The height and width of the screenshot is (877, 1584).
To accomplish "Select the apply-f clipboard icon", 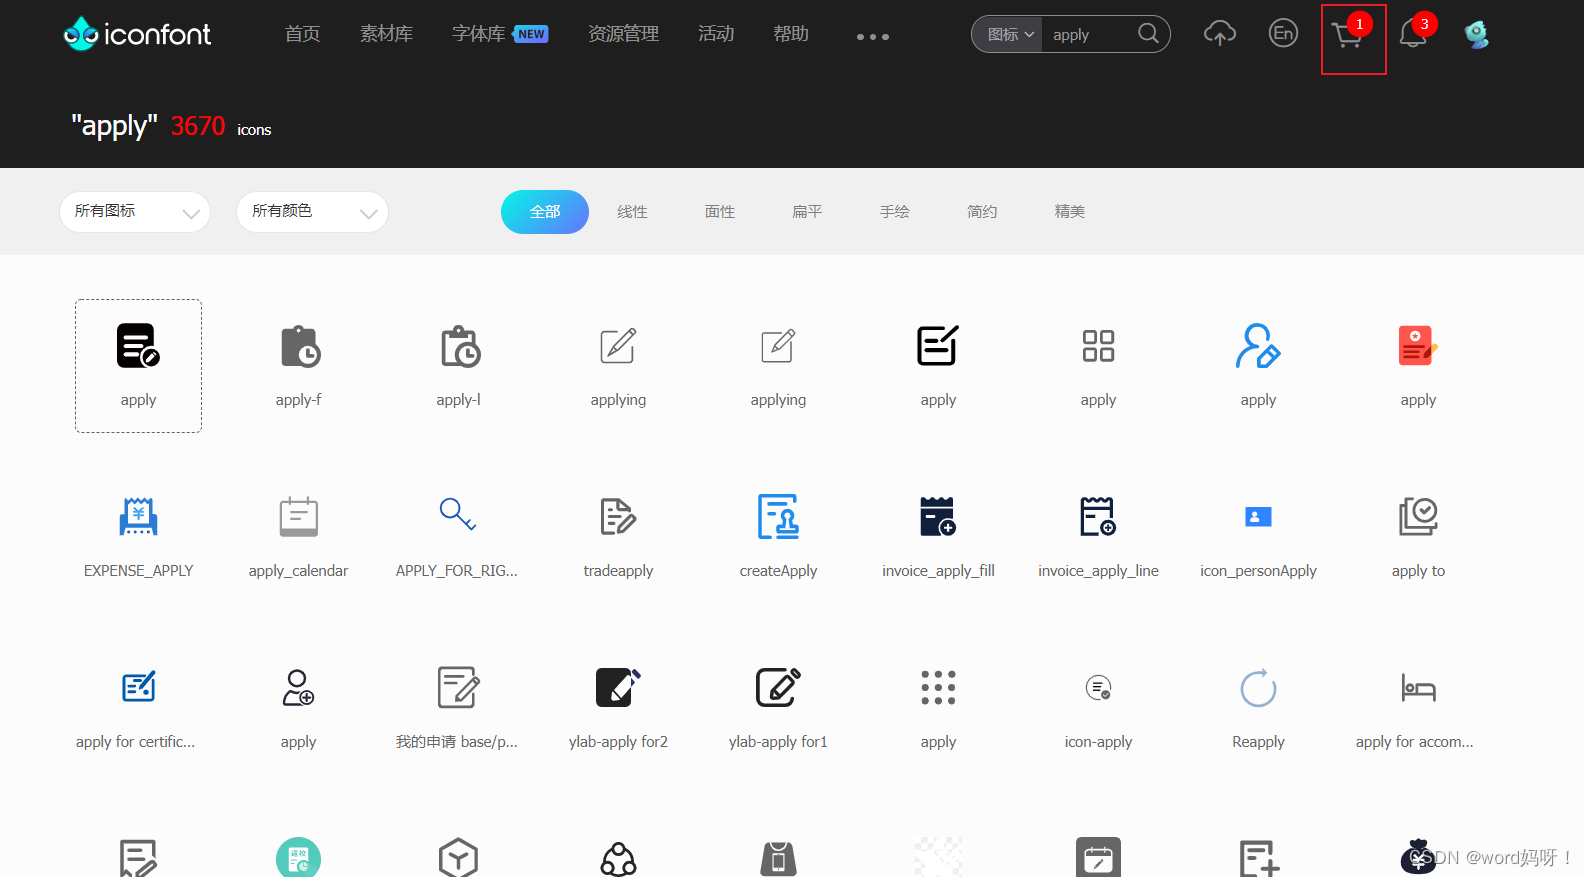I will 299,347.
